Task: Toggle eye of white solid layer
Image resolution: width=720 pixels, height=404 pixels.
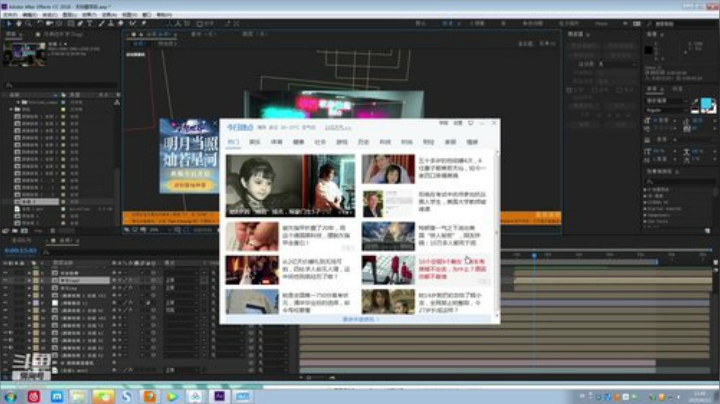Action: click(x=6, y=303)
